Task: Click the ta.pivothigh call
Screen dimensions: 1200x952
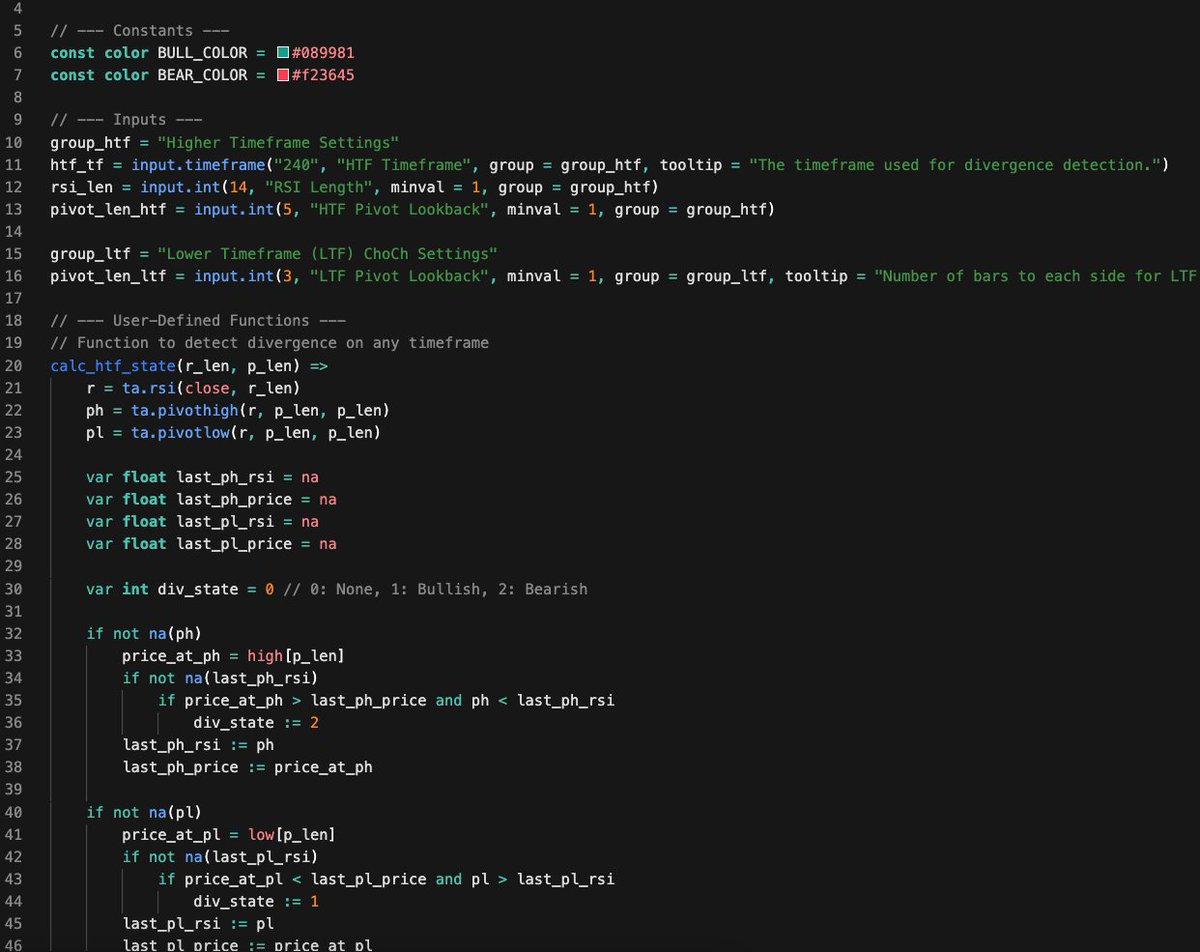Action: click(185, 410)
